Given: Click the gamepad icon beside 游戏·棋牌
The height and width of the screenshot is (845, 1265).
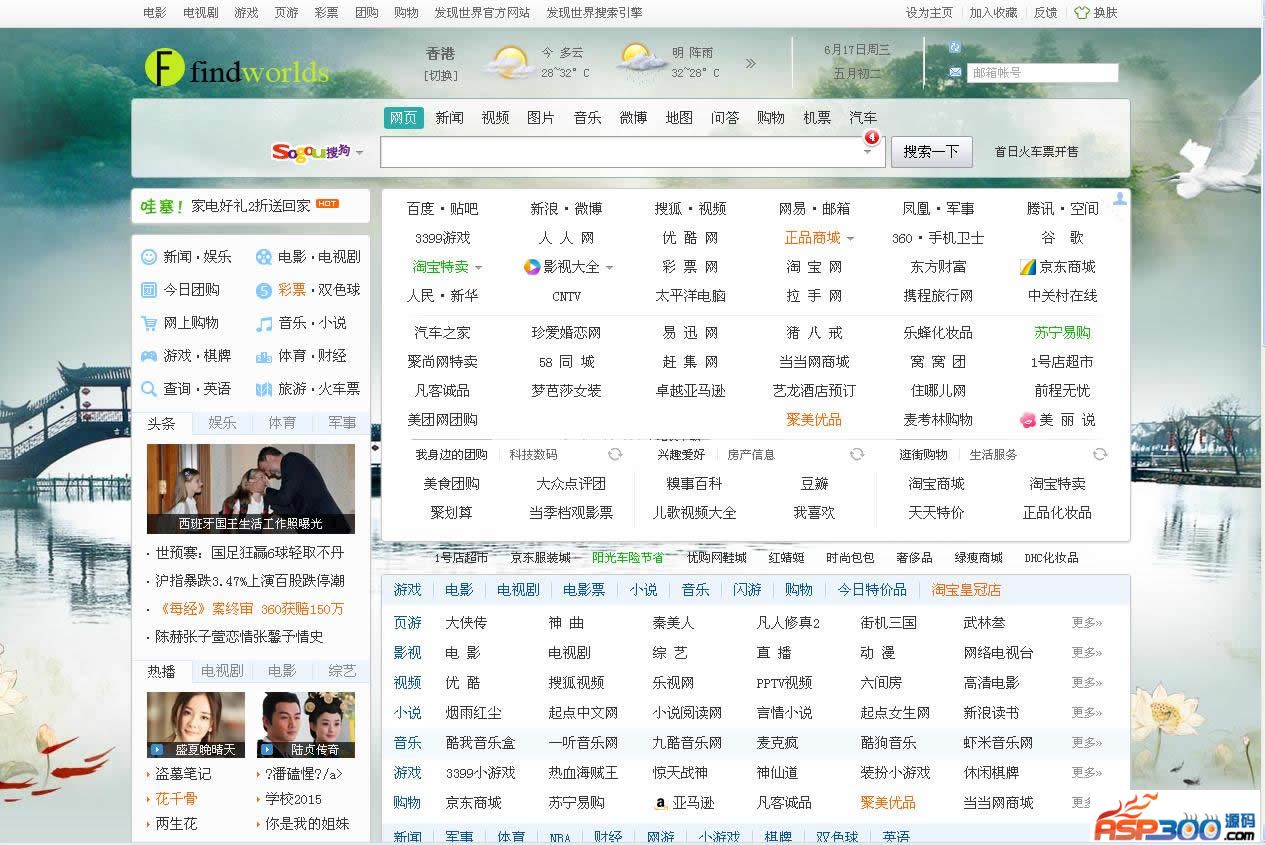Looking at the screenshot, I should pyautogui.click(x=149, y=356).
